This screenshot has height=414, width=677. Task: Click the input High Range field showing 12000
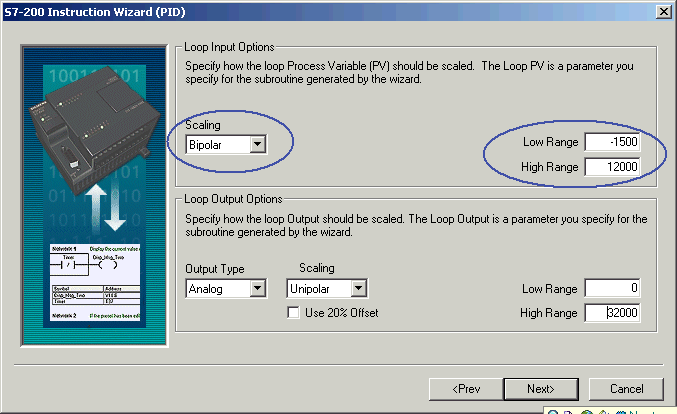coord(612,167)
